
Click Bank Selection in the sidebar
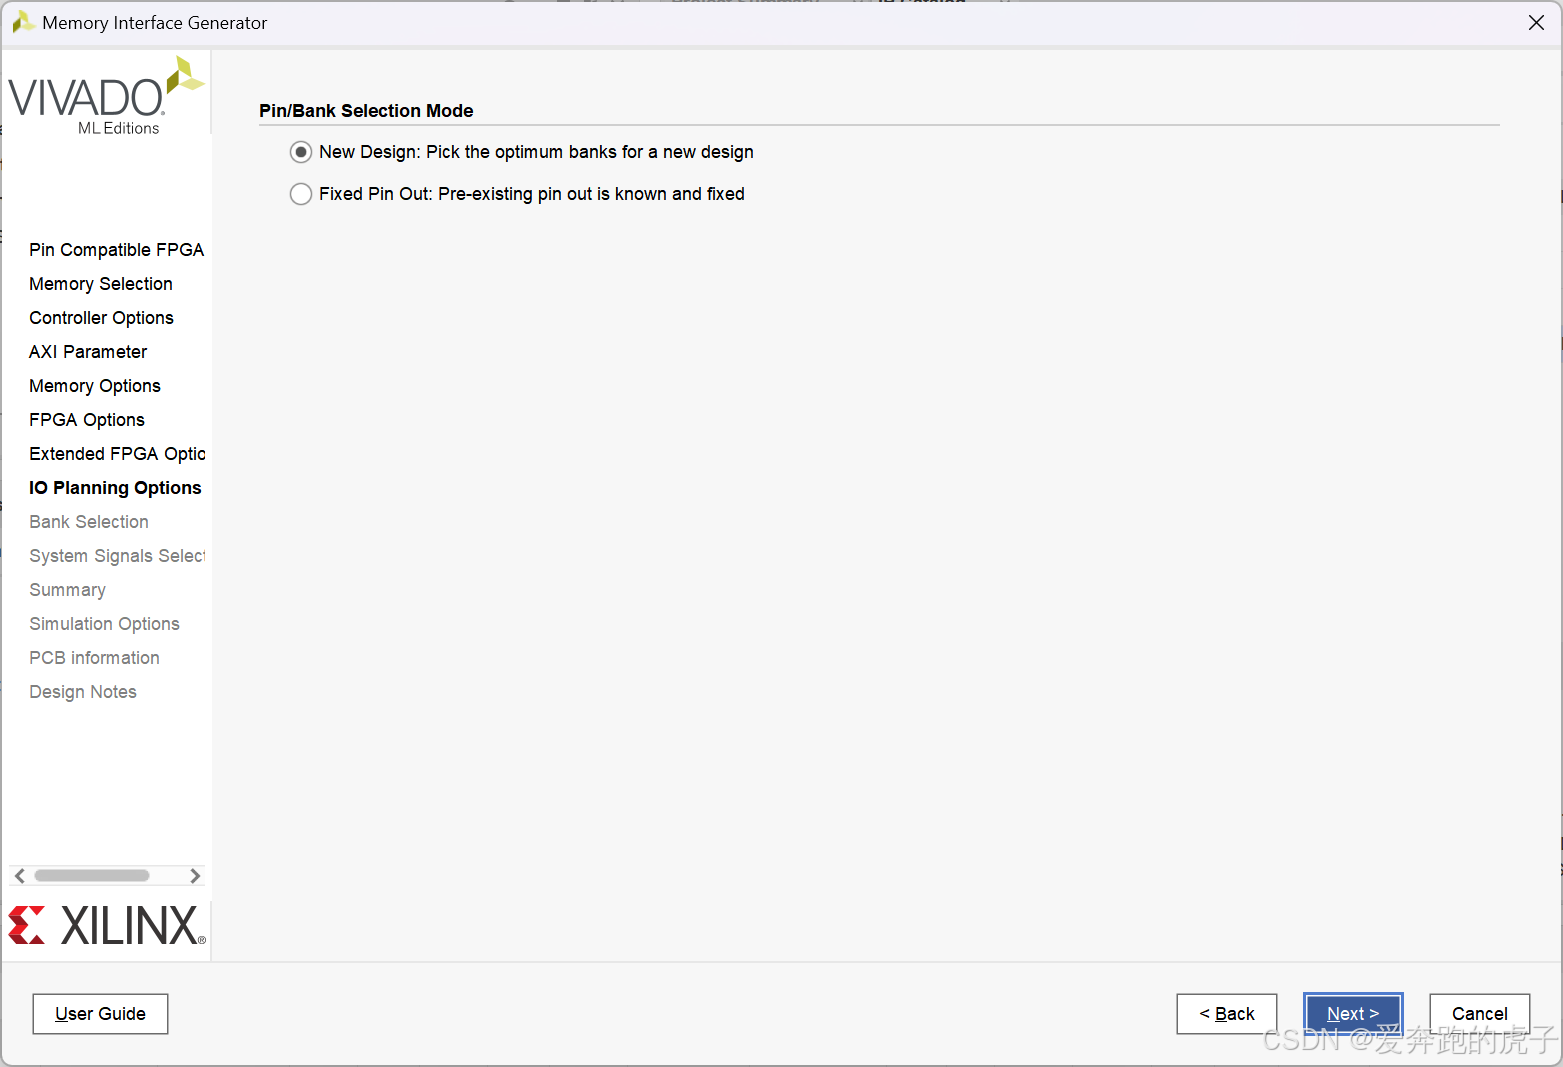point(89,522)
